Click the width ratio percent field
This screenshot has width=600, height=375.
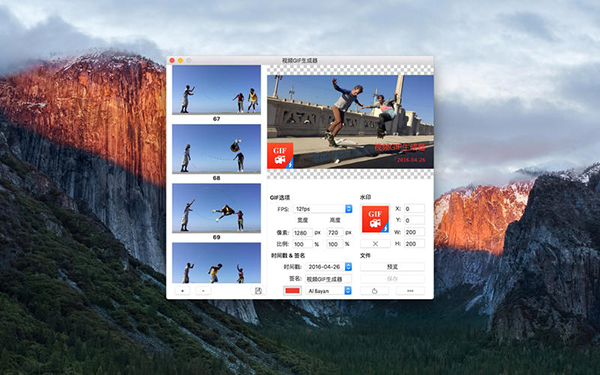tap(302, 244)
